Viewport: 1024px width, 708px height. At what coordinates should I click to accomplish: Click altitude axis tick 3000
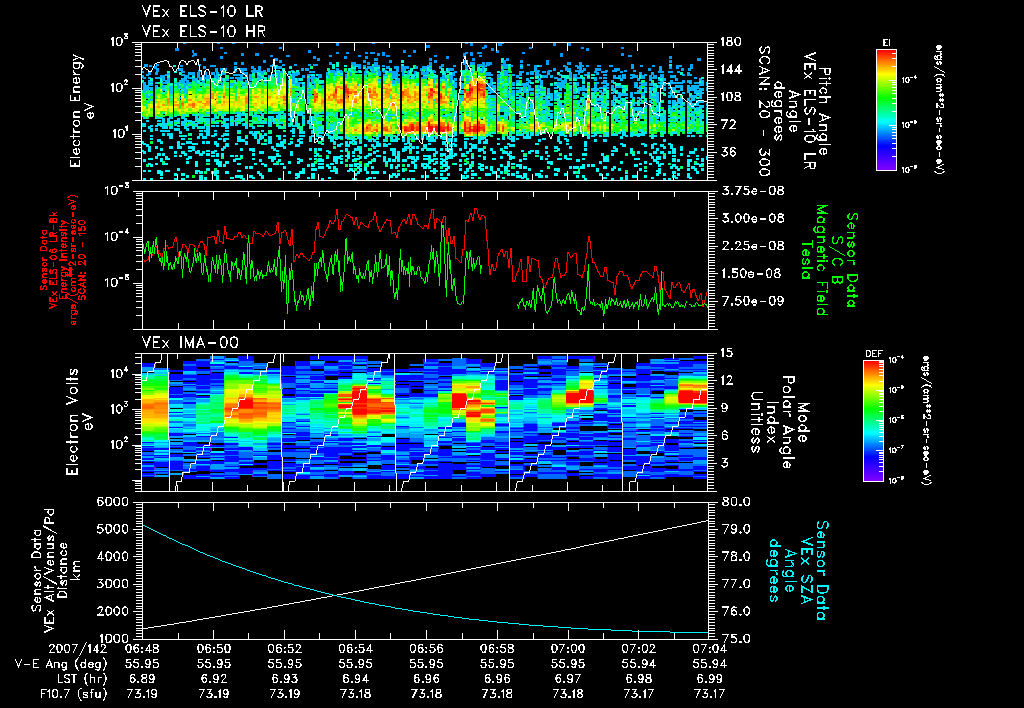pos(112,584)
